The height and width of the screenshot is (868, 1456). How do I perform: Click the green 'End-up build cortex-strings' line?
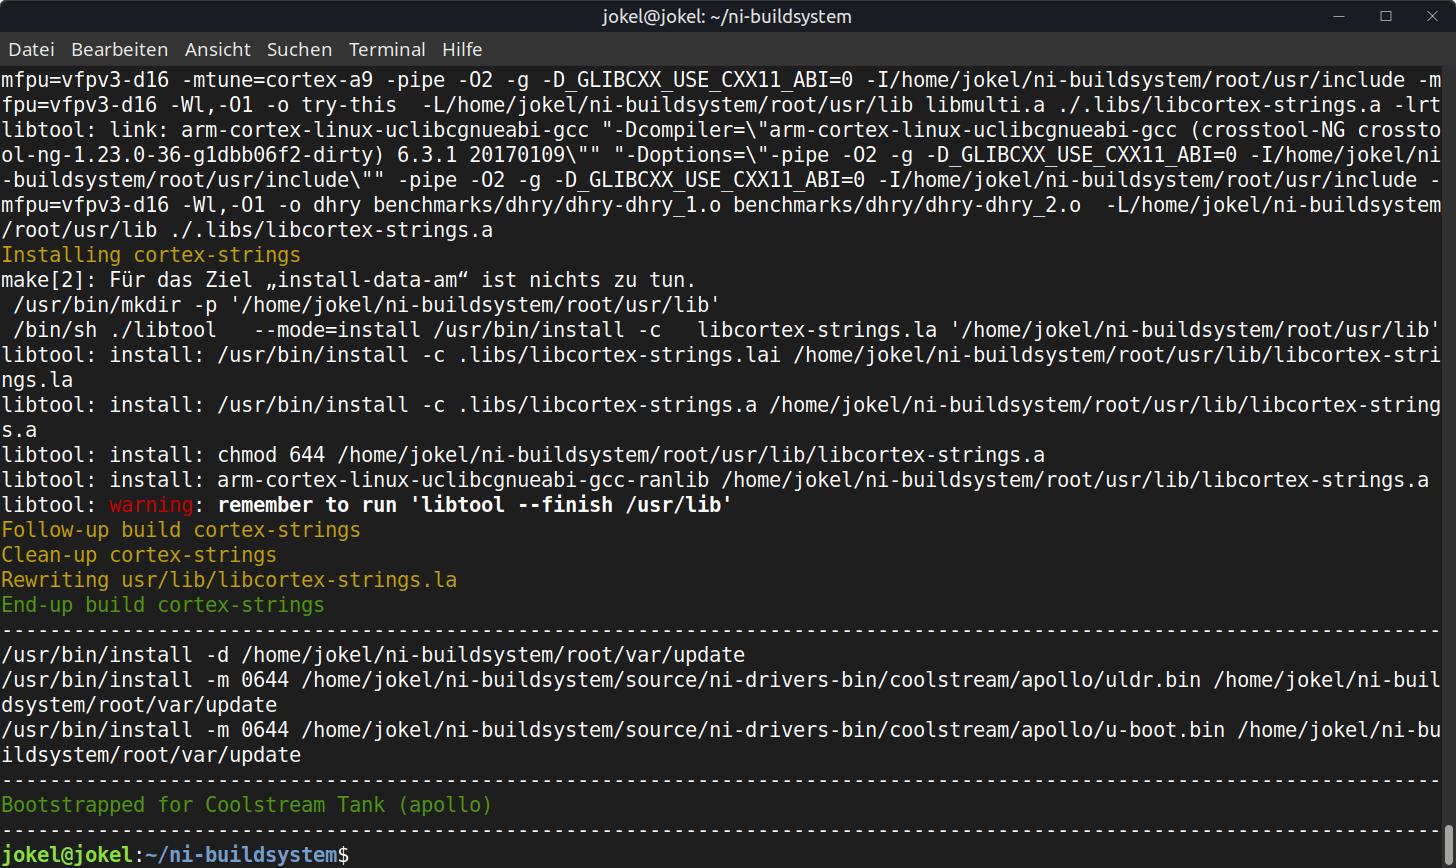[163, 605]
